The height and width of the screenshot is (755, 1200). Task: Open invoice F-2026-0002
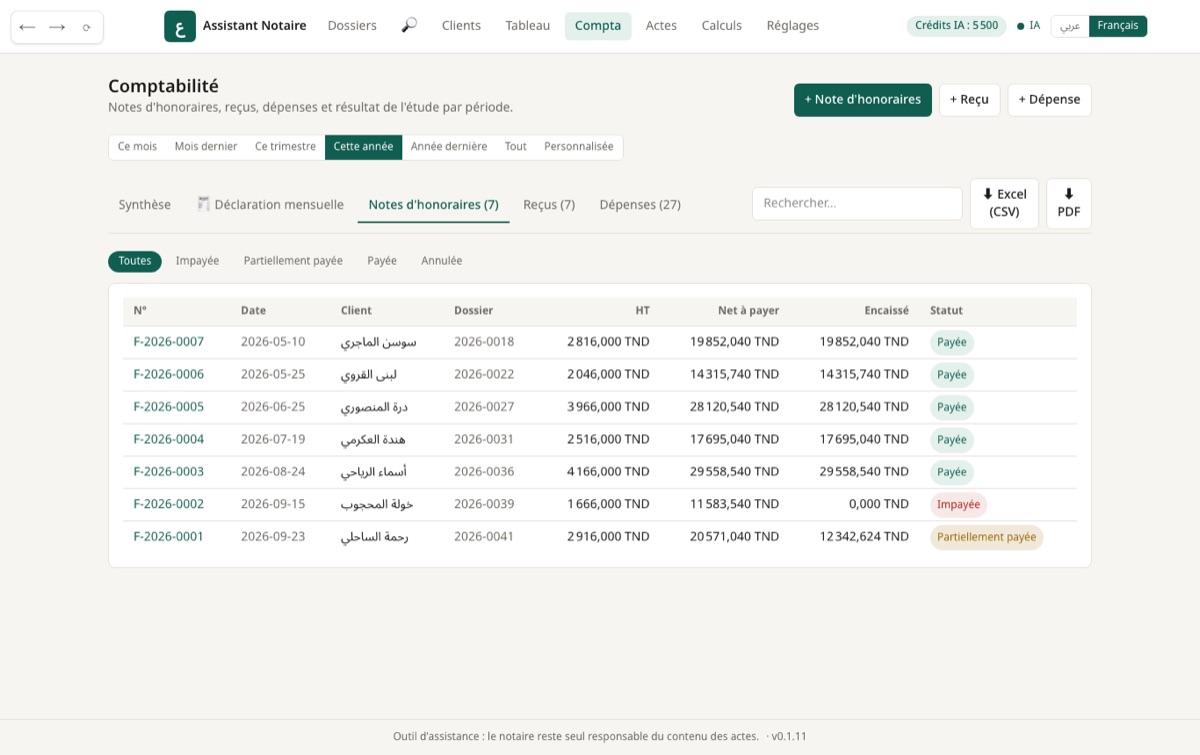point(169,504)
